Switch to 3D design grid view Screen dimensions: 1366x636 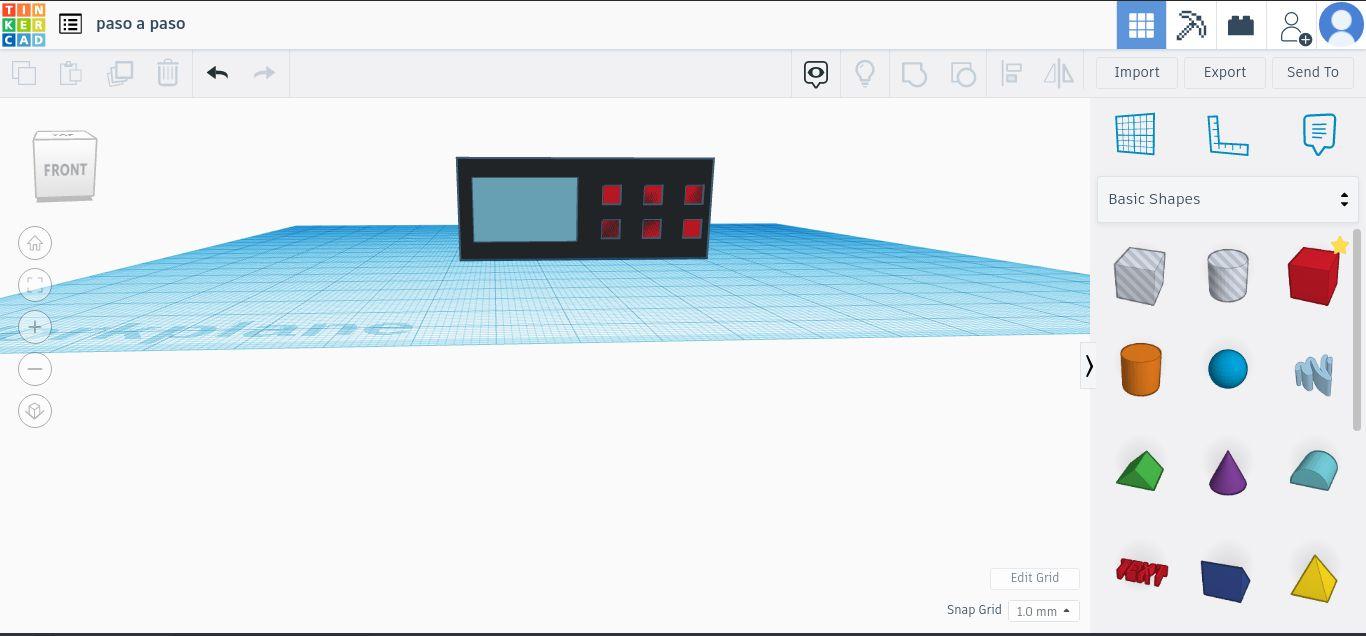1141,25
